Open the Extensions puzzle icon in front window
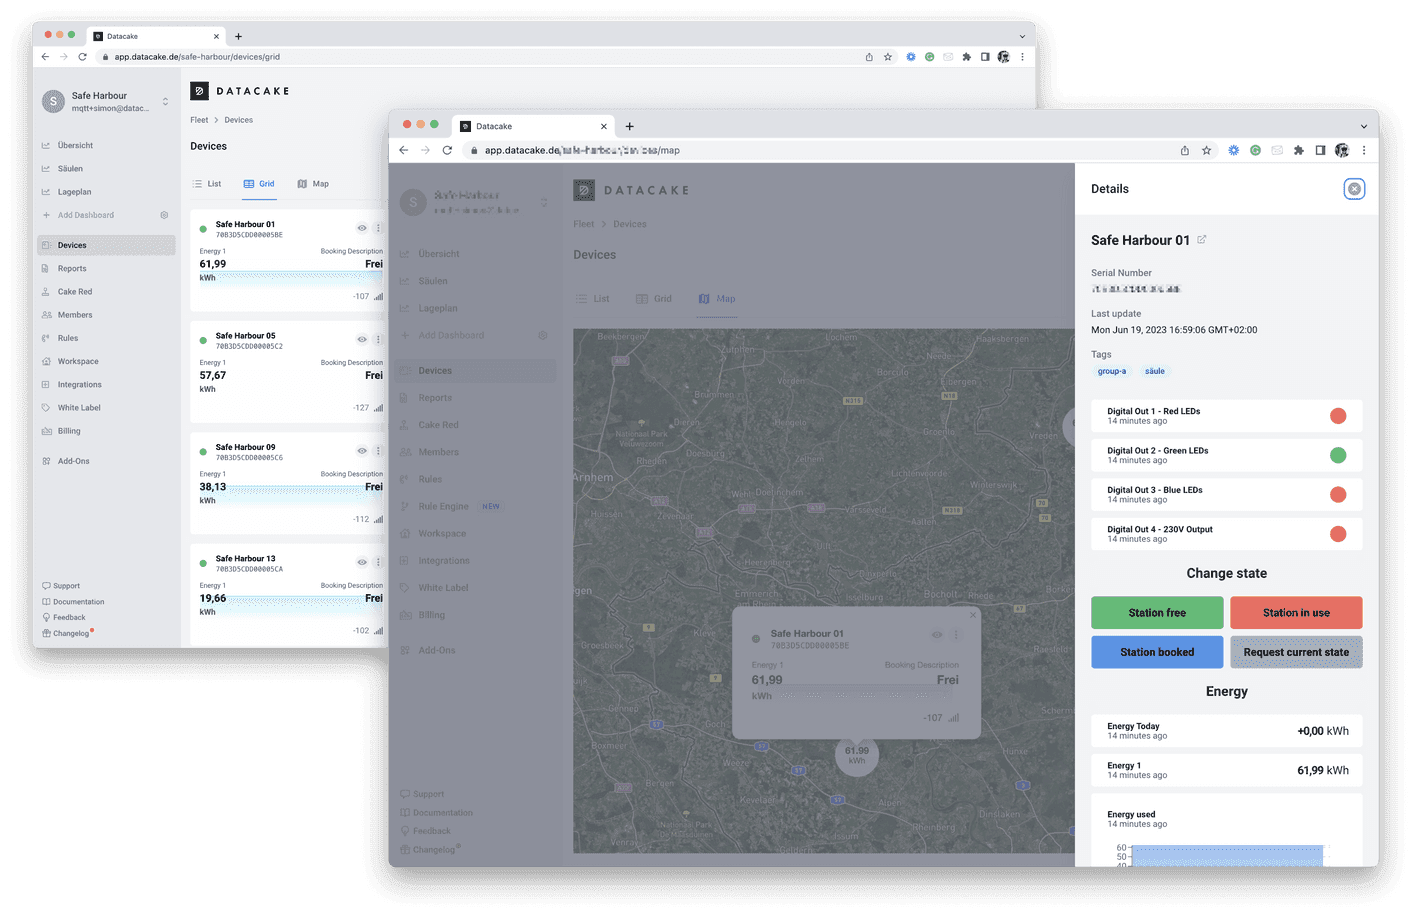 1298,151
